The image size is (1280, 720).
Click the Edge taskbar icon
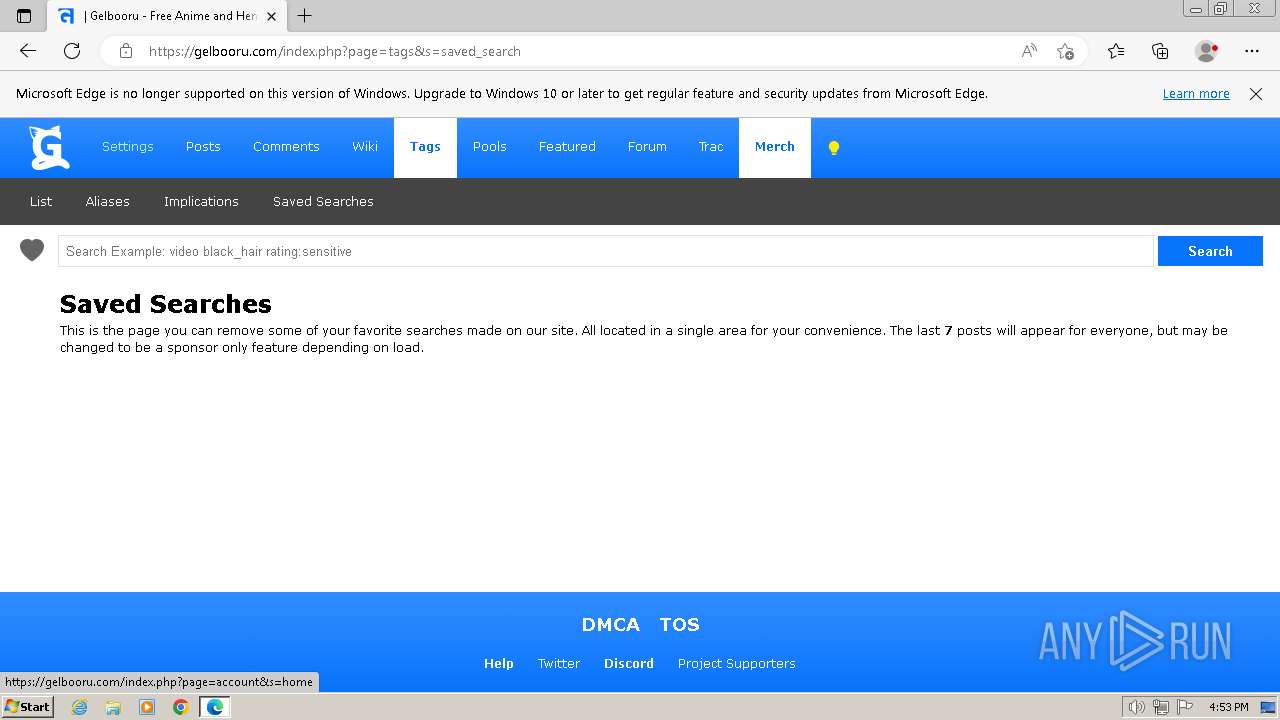[x=215, y=707]
